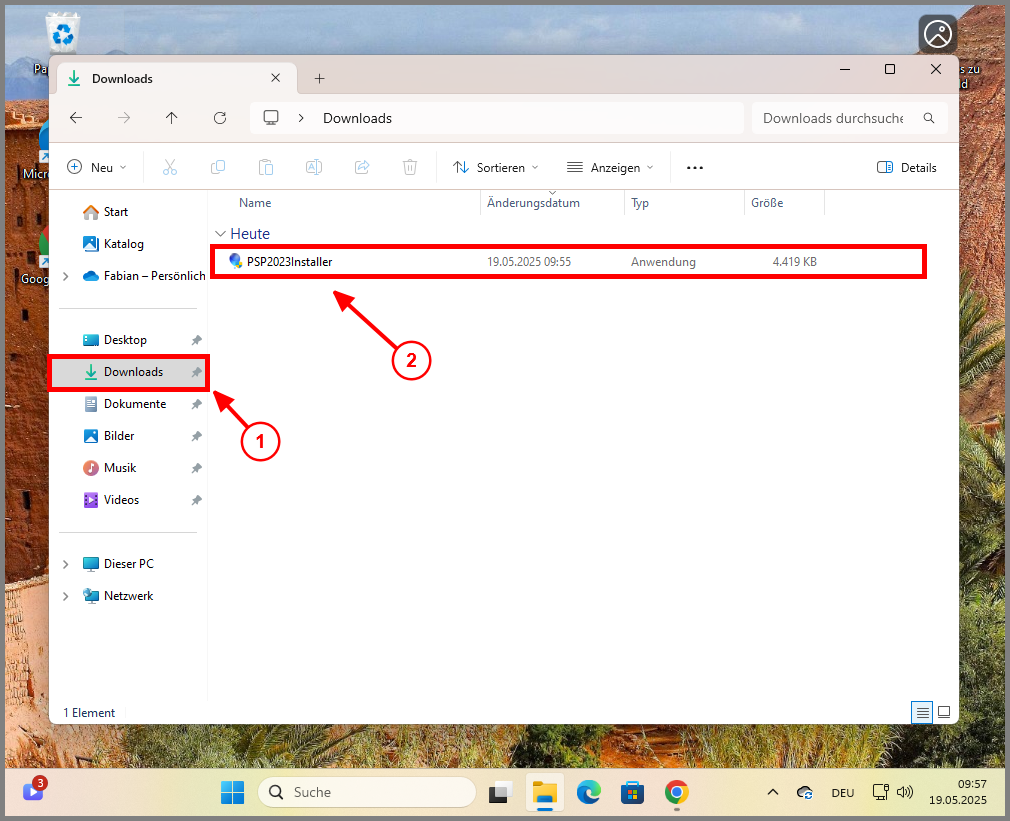
Task: Click the Up-arrow navigation icon
Action: click(171, 118)
